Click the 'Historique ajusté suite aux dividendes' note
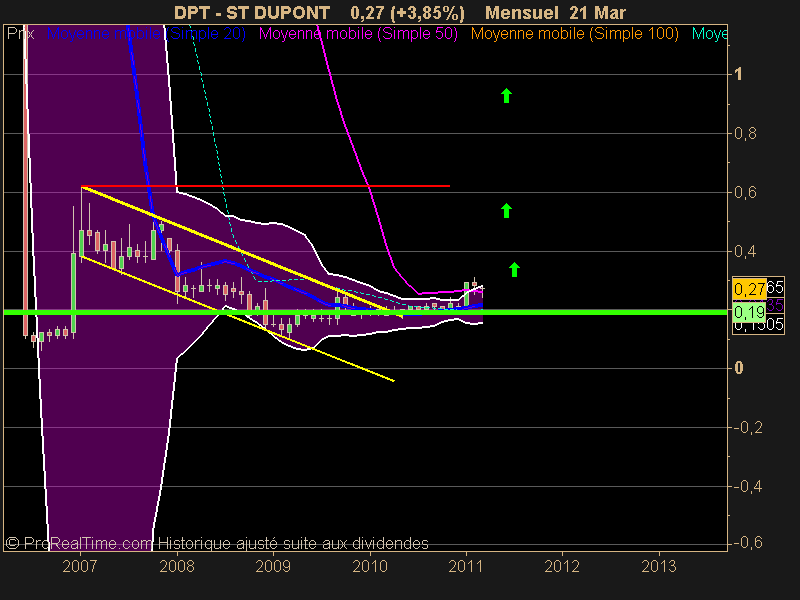The width and height of the screenshot is (800, 600). [x=293, y=543]
